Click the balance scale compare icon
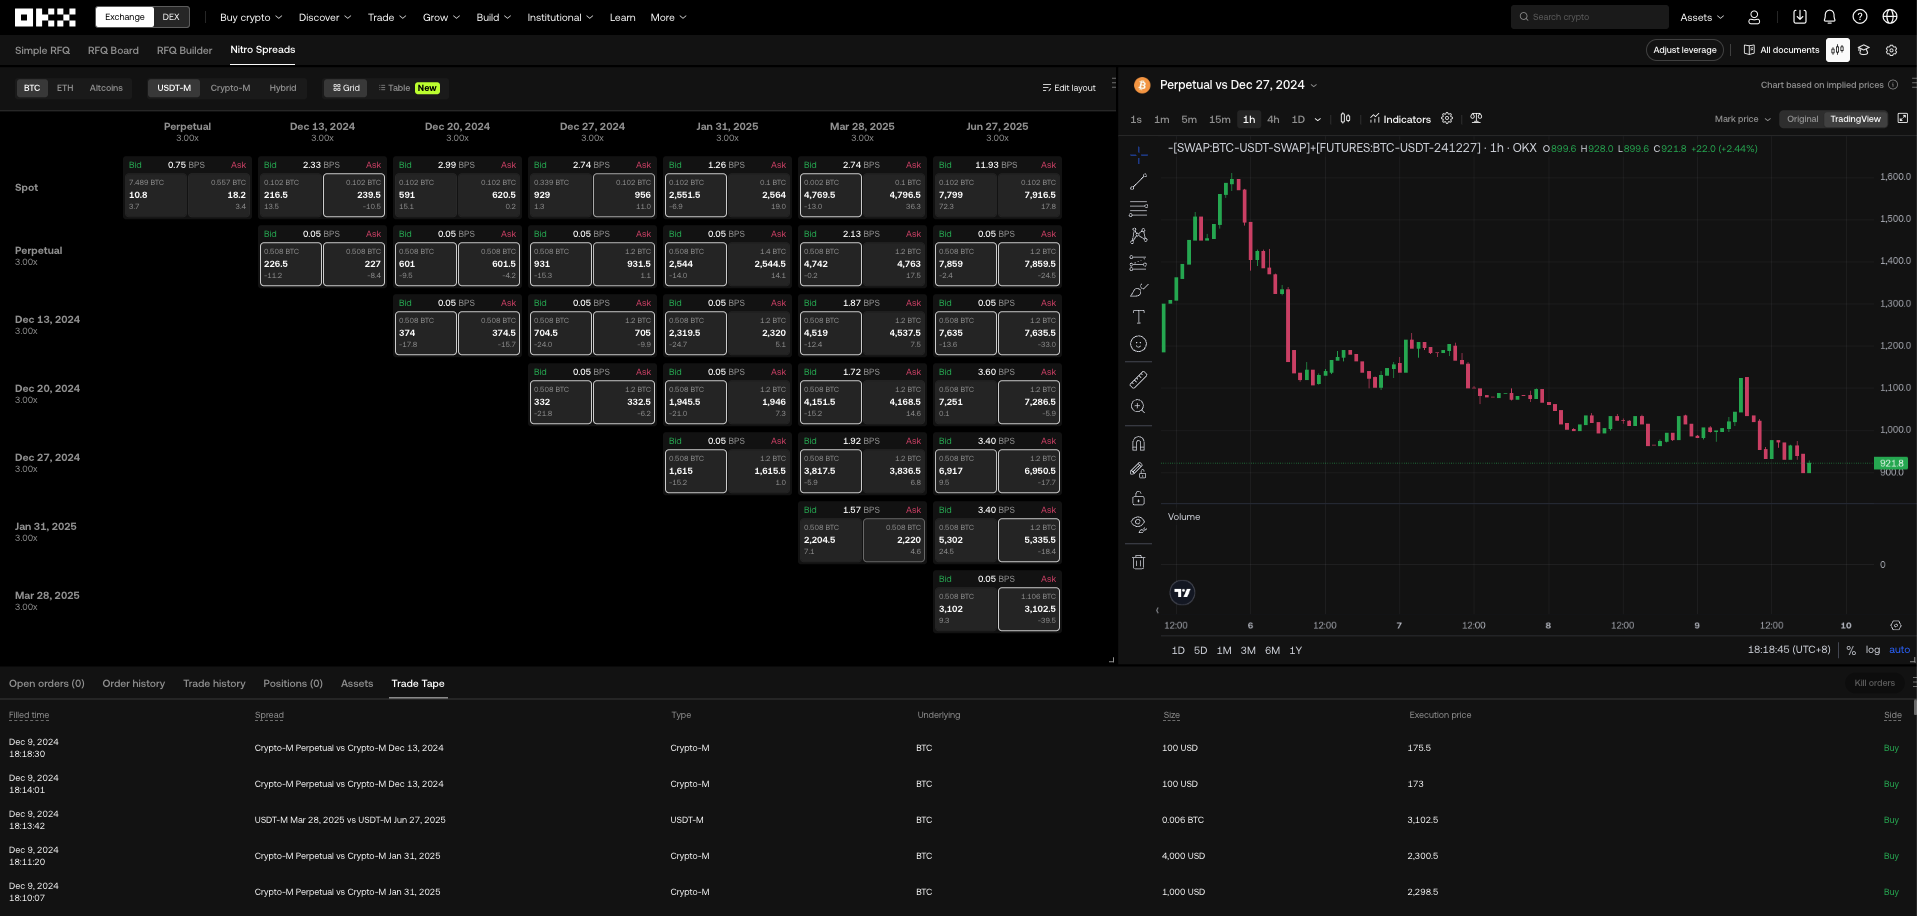Screen dimensions: 1917x916 1476,118
